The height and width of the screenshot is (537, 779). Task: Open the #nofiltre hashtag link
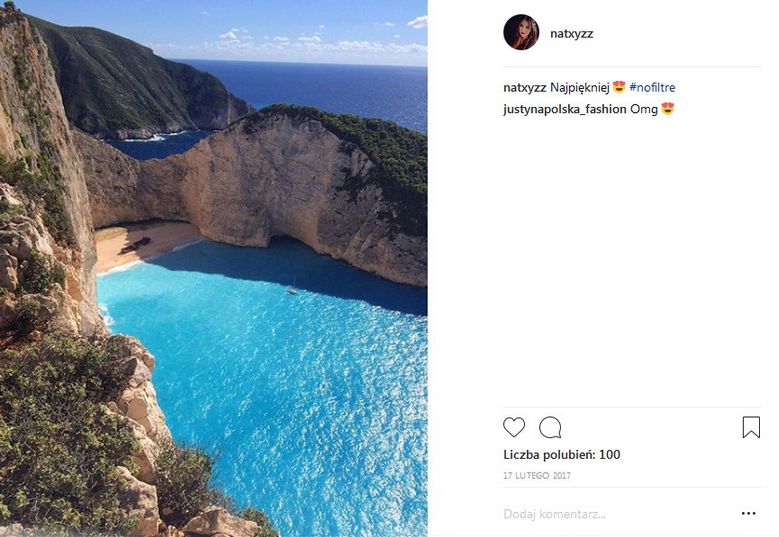pos(652,88)
